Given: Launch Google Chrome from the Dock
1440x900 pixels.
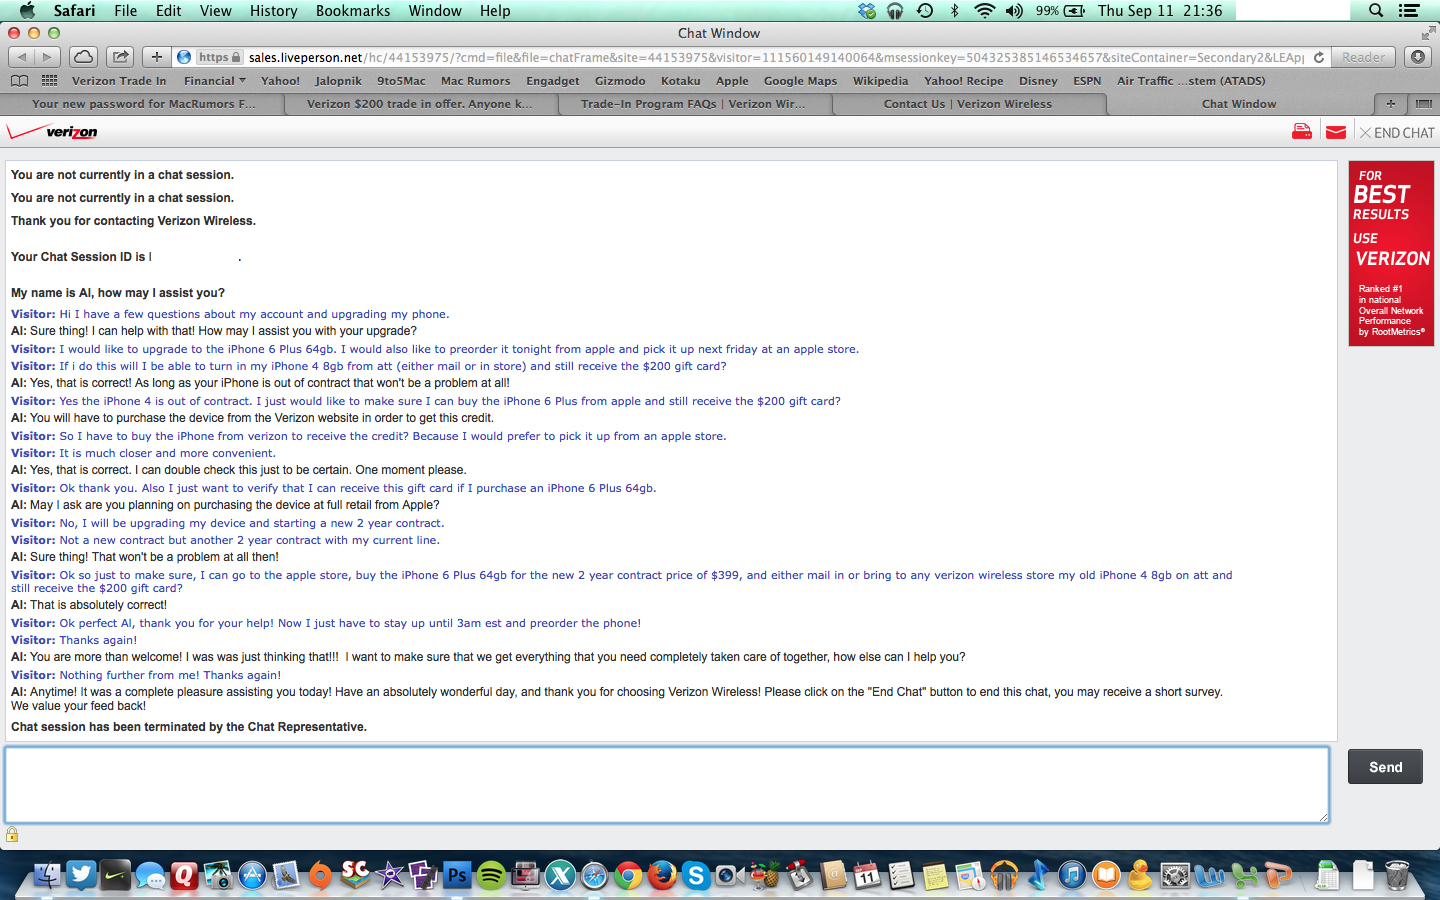Looking at the screenshot, I should [628, 876].
